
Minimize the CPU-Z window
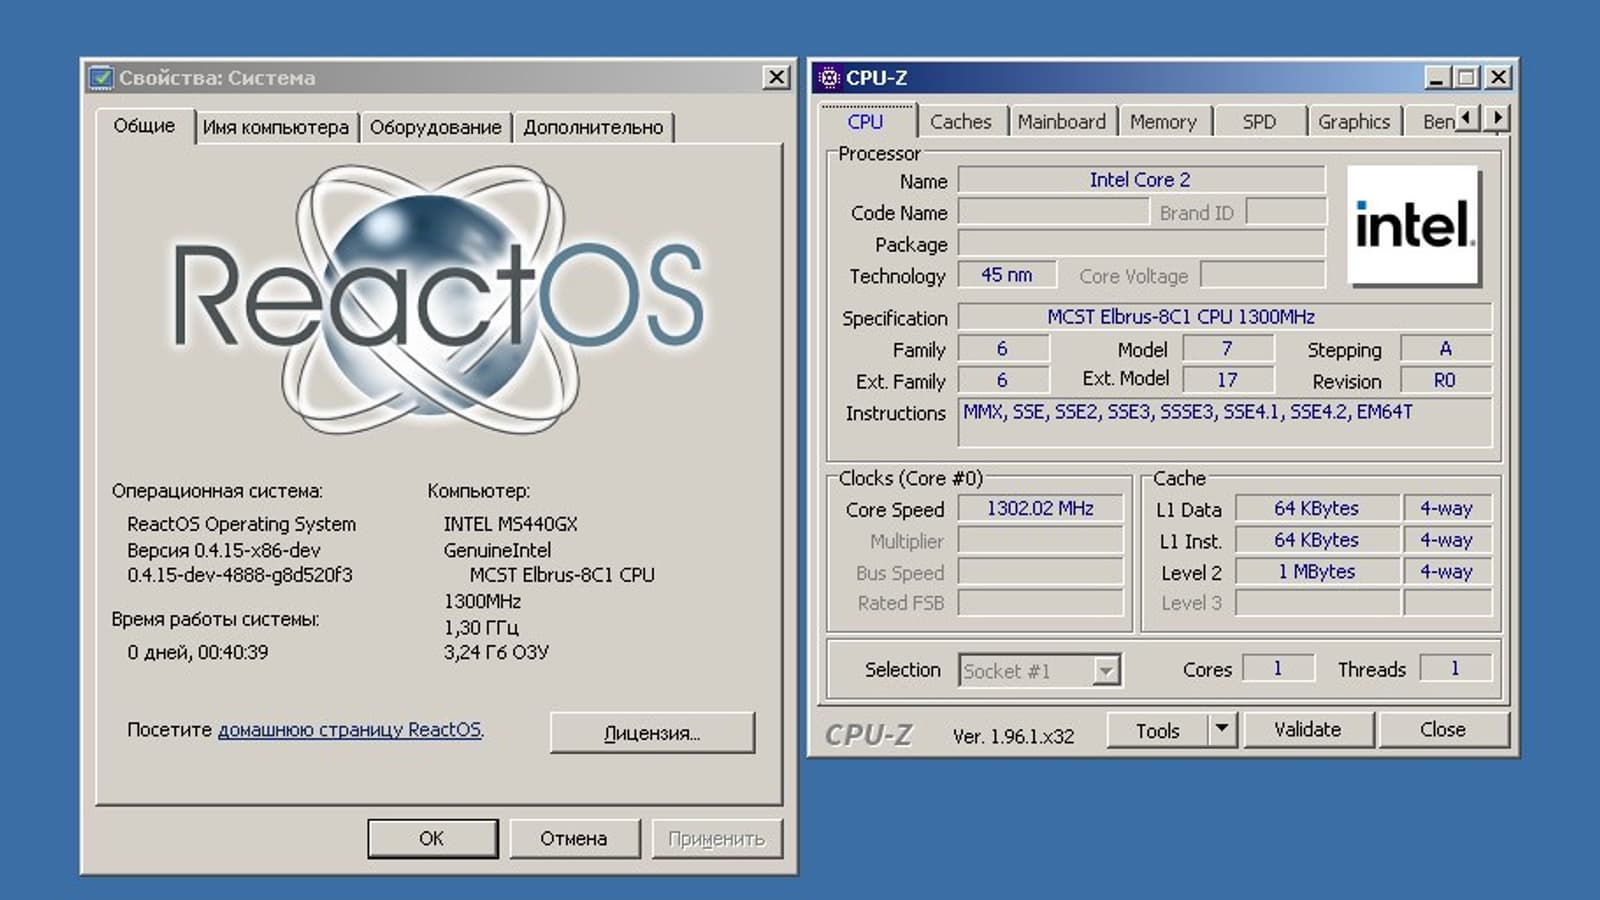[x=1437, y=77]
